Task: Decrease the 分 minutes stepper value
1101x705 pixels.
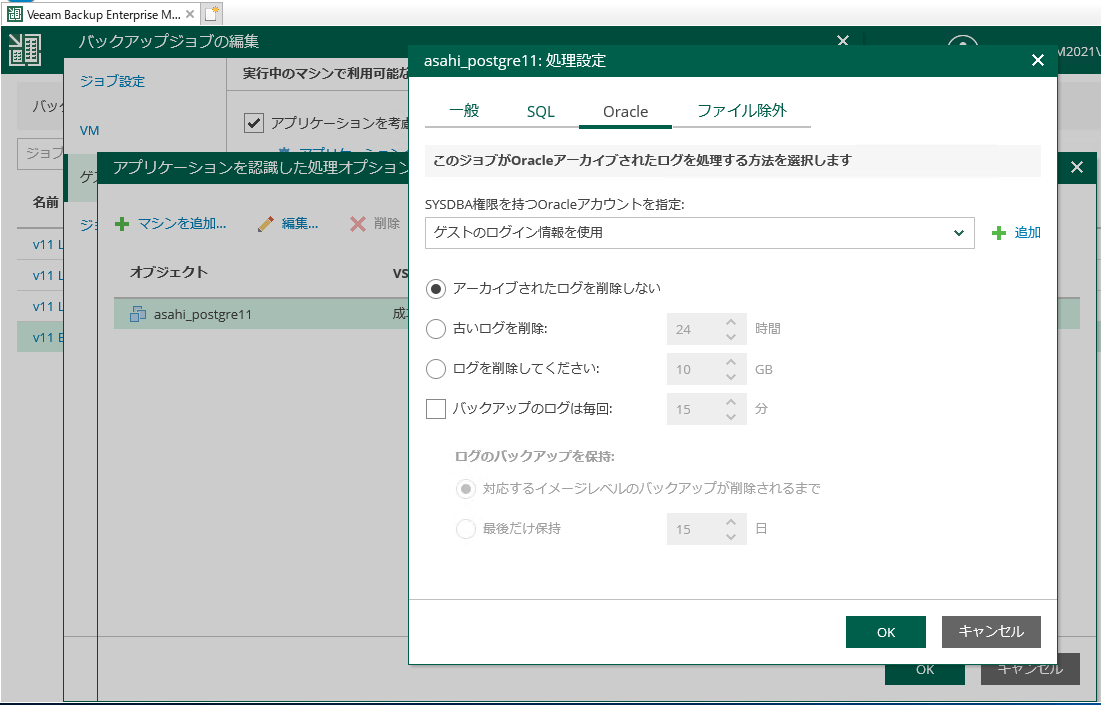Action: (x=731, y=416)
